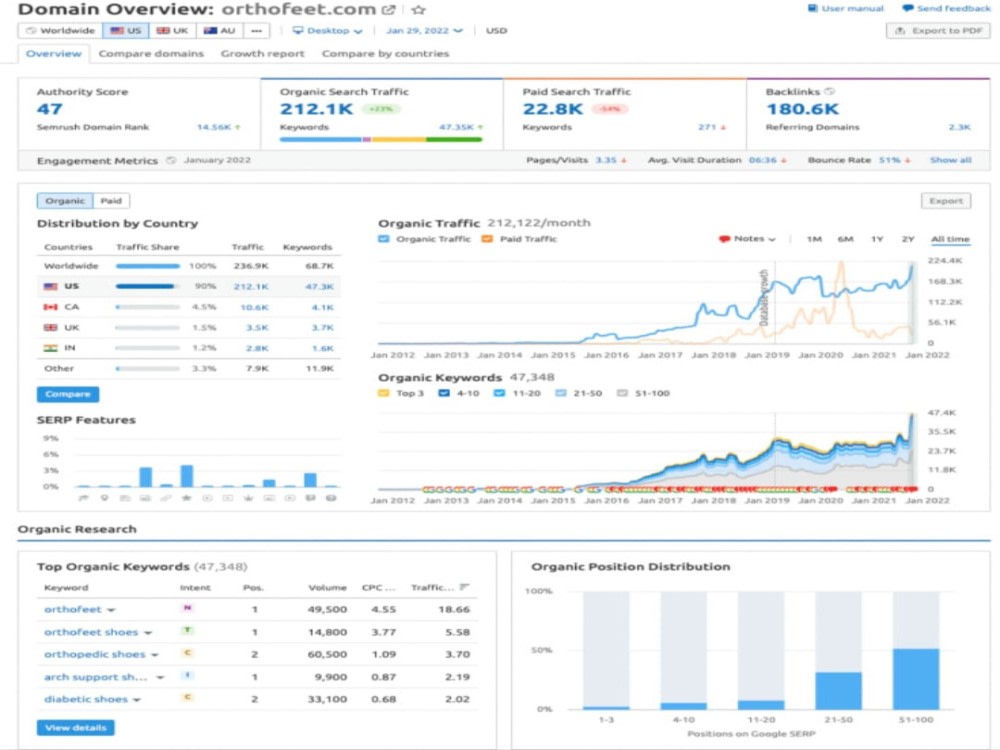The height and width of the screenshot is (750, 1000).
Task: Click View details button
Action: tap(75, 728)
